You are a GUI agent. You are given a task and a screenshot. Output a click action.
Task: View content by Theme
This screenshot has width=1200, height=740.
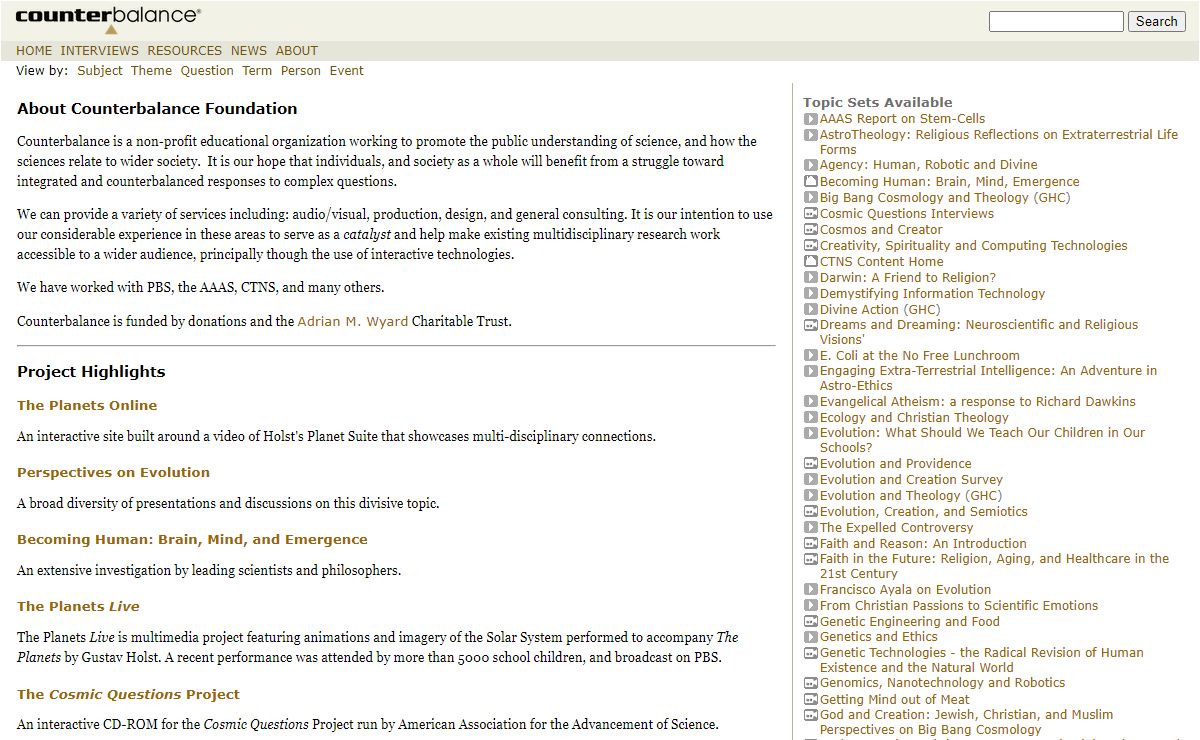click(x=152, y=71)
